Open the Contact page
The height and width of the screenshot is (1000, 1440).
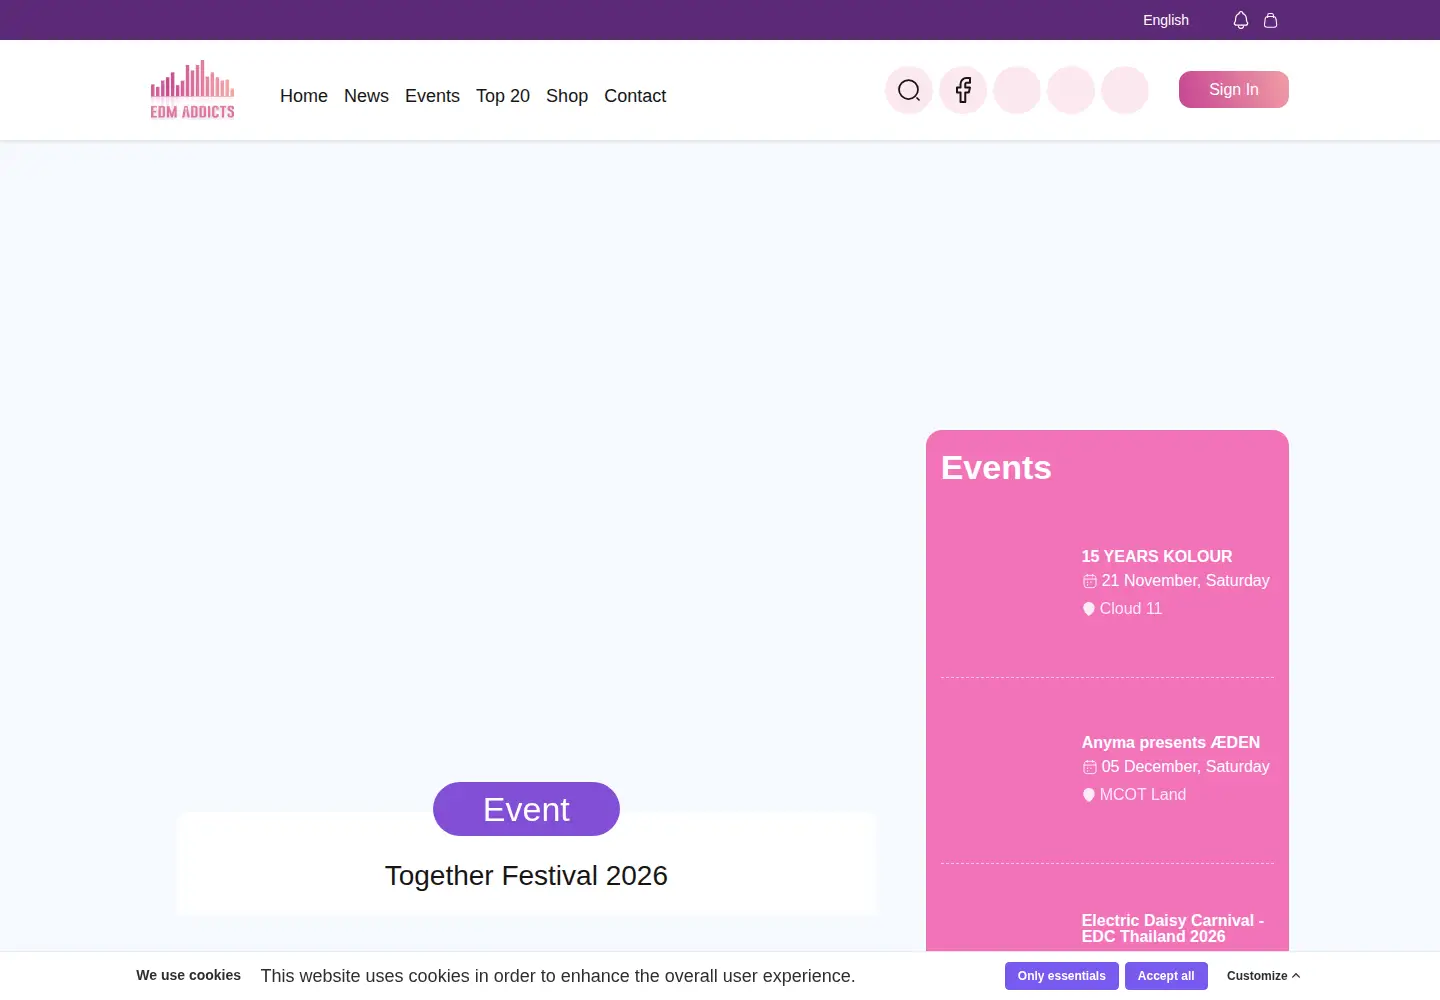635,96
